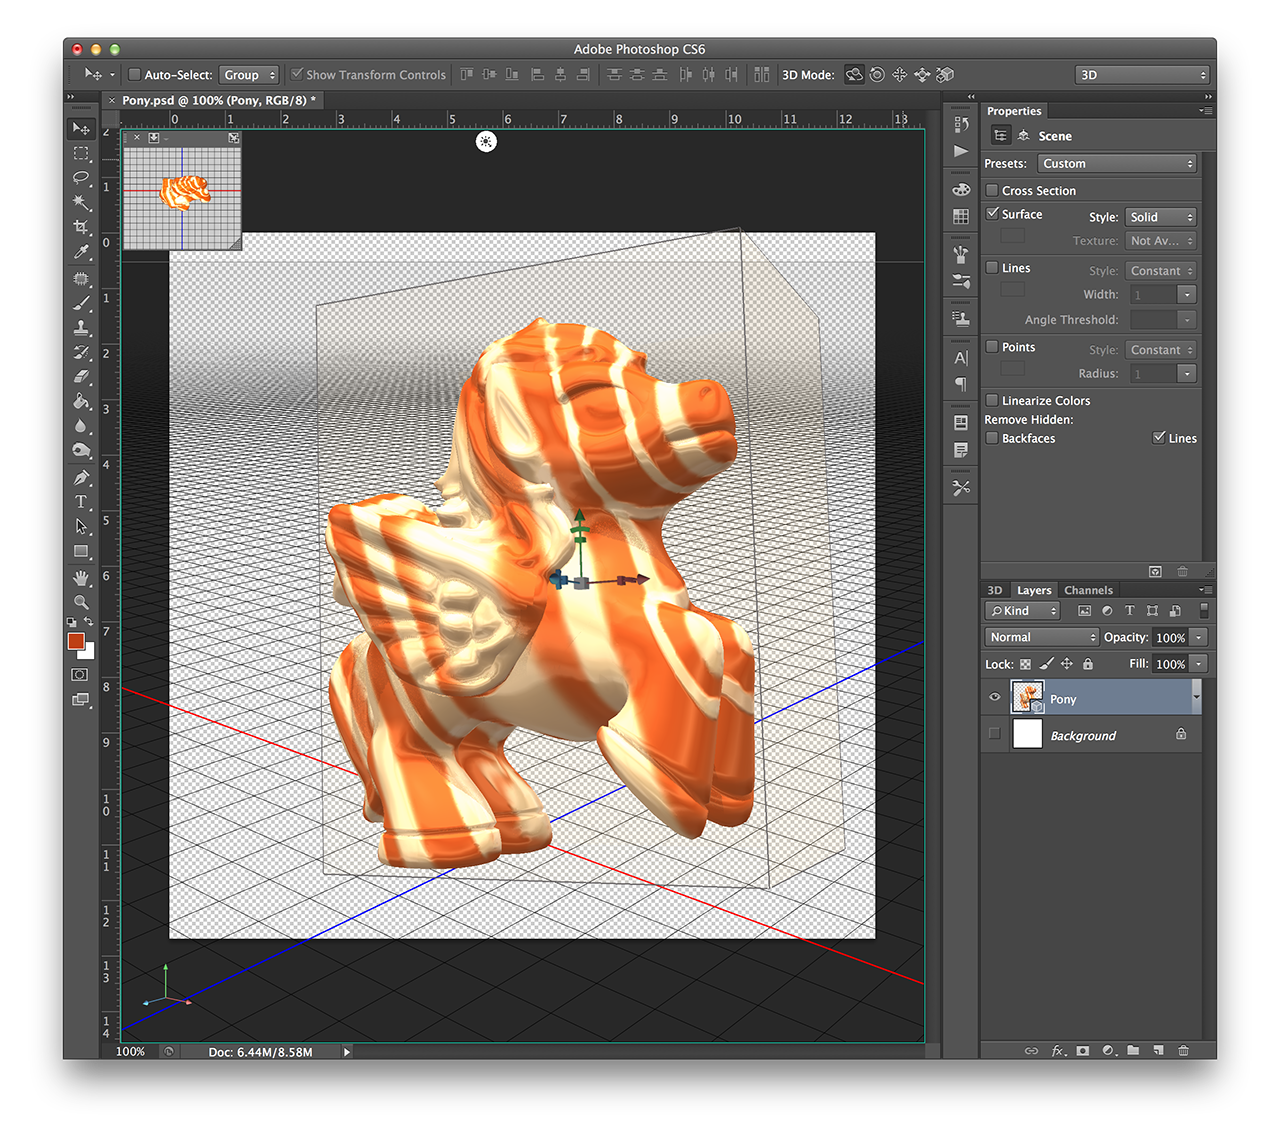Image resolution: width=1280 pixels, height=1143 pixels.
Task: Enable the Points checkbox
Action: click(992, 347)
